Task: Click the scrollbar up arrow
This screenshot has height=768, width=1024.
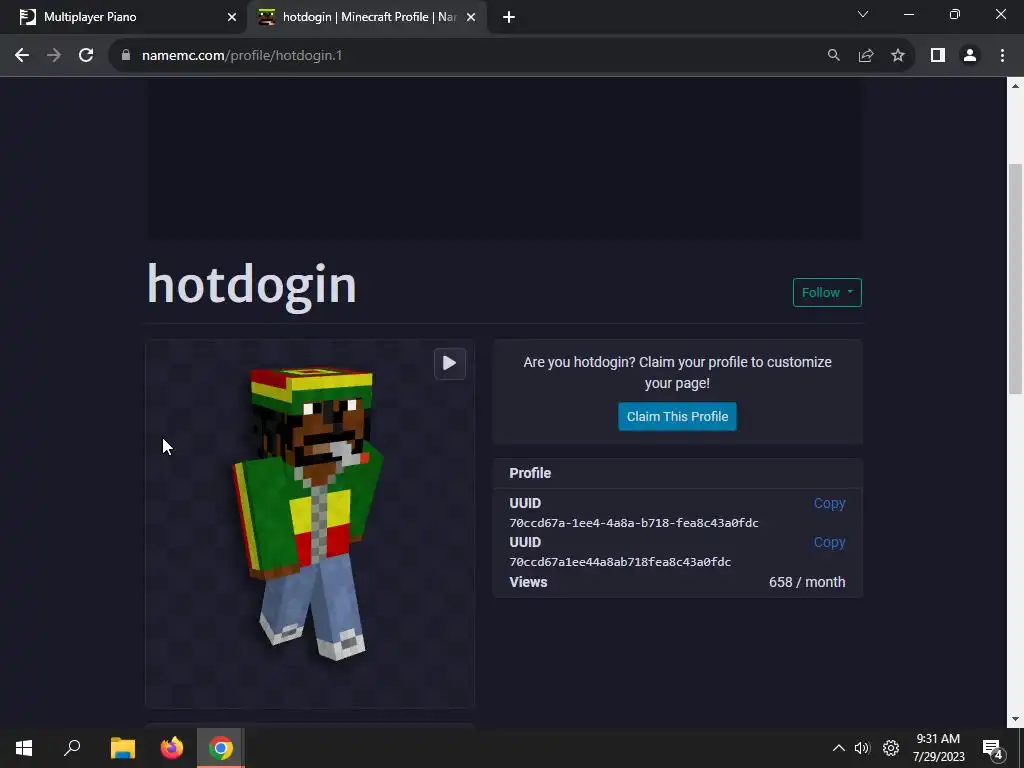Action: [1015, 85]
